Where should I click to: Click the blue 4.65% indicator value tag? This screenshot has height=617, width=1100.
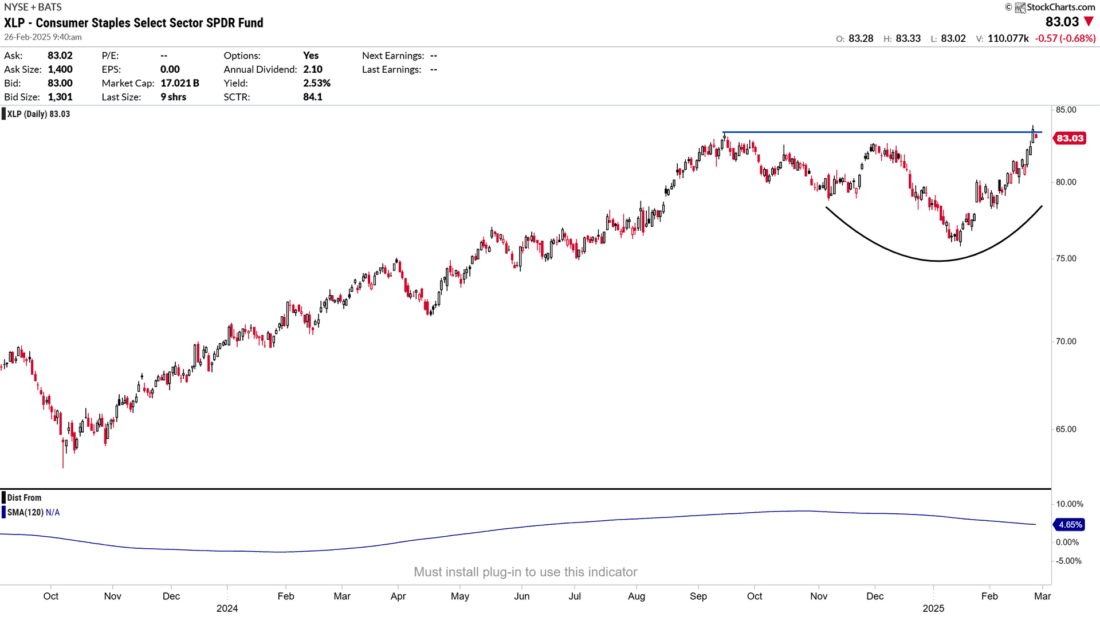1069,524
